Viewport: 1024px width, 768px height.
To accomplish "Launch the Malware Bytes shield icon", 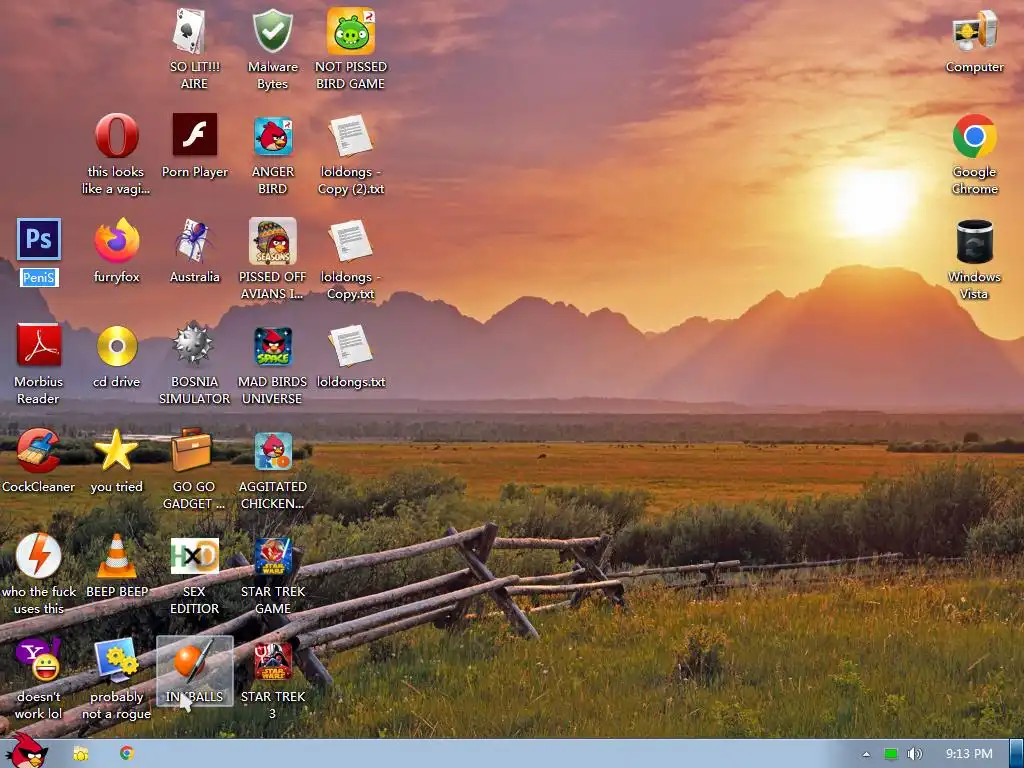I will 272,31.
